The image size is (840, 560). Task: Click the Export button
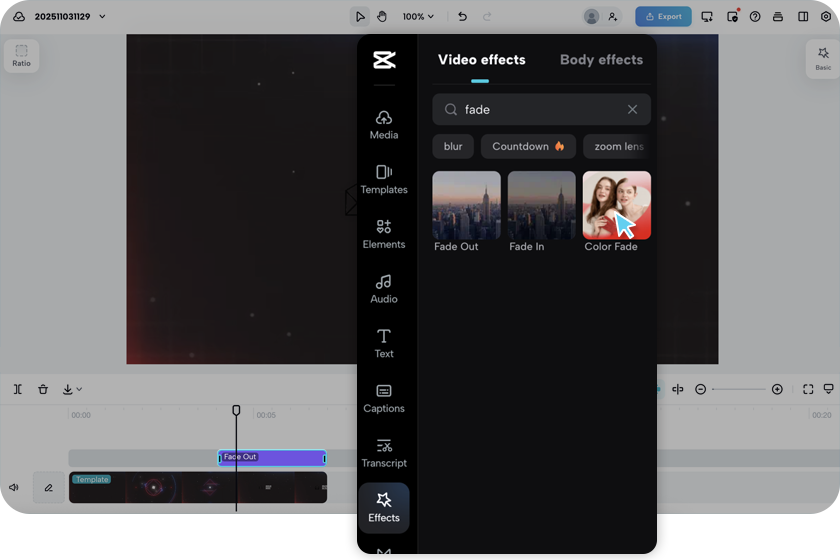click(x=663, y=17)
